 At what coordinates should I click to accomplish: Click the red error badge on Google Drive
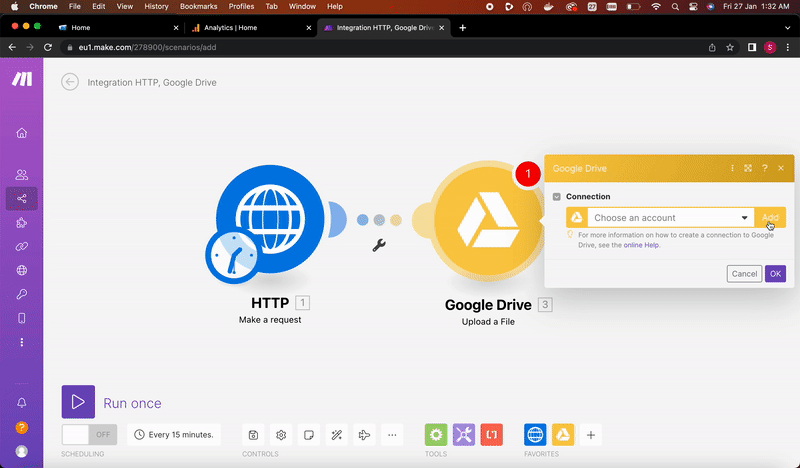coord(528,175)
